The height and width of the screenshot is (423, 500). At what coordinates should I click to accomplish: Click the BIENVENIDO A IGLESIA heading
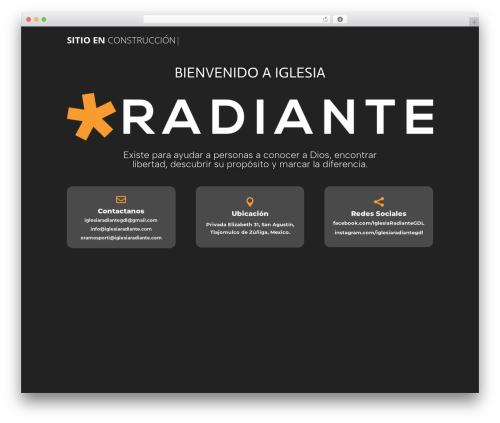[250, 73]
